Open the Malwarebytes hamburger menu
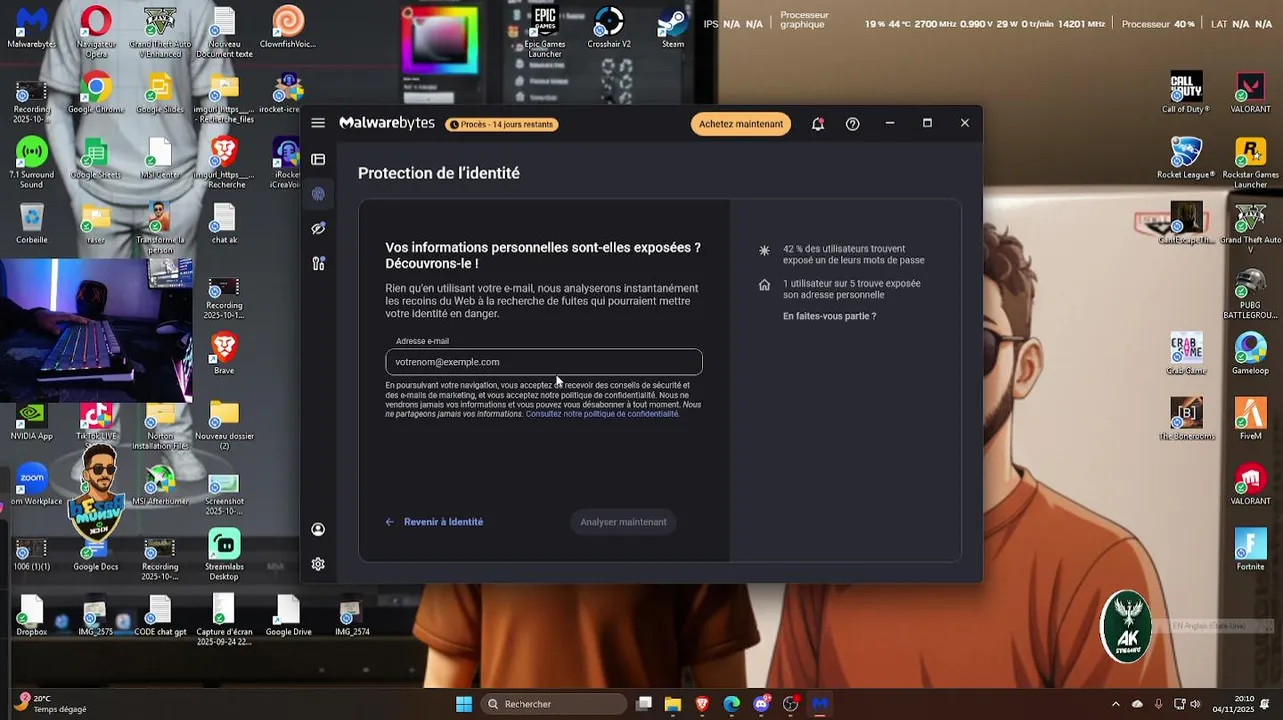The height and width of the screenshot is (720, 1283). 318,123
